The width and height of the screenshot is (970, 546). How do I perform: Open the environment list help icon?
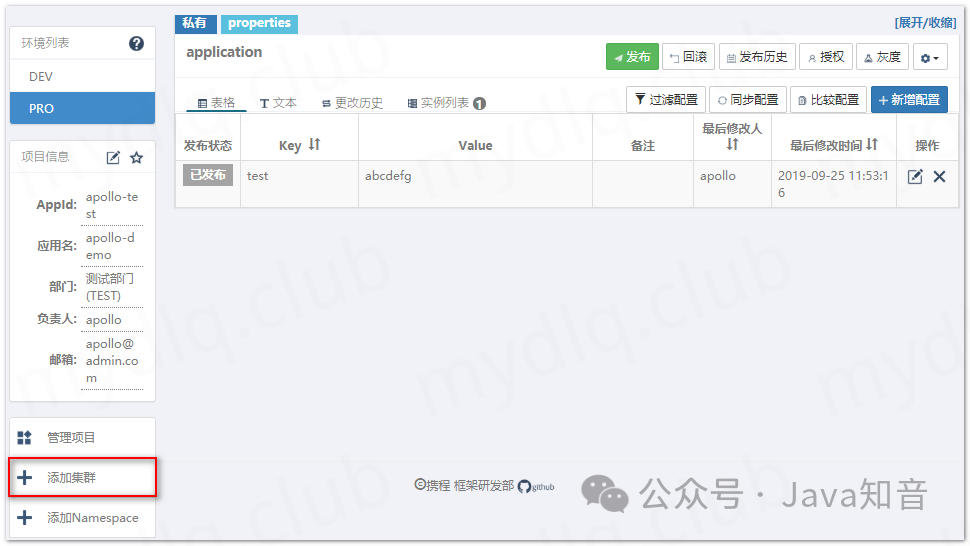point(136,43)
